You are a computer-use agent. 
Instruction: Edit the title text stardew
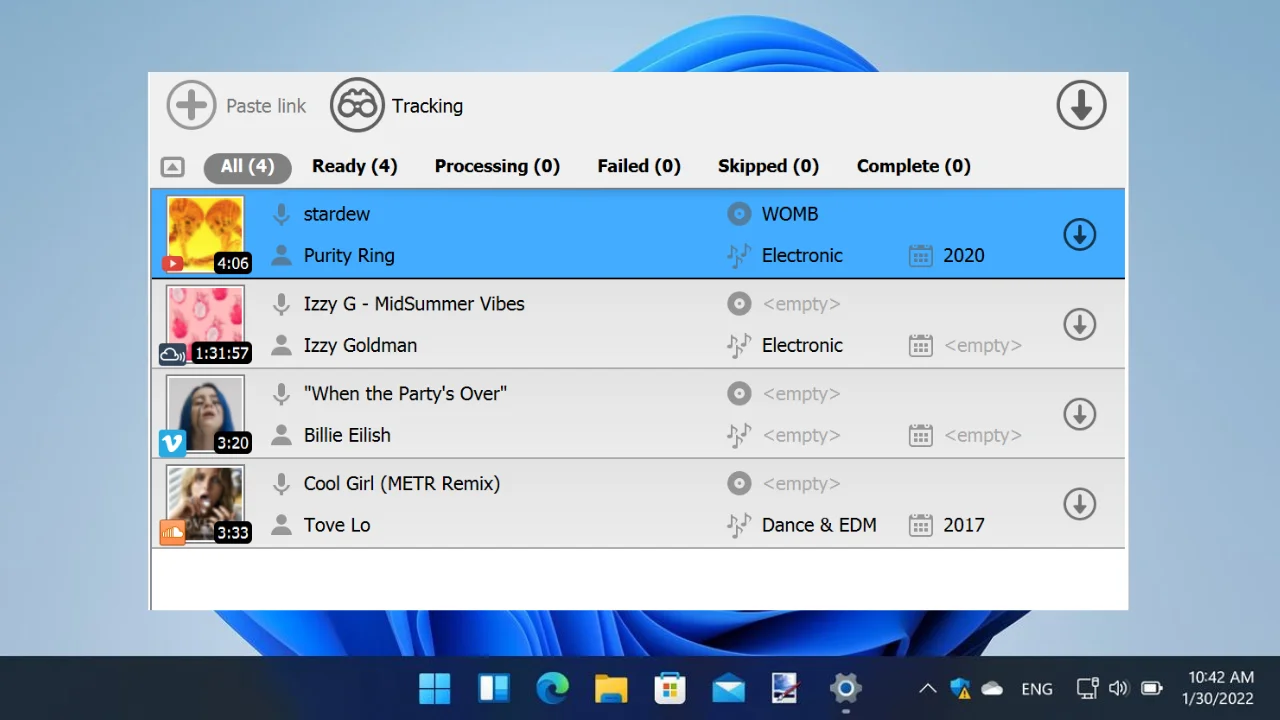337,214
